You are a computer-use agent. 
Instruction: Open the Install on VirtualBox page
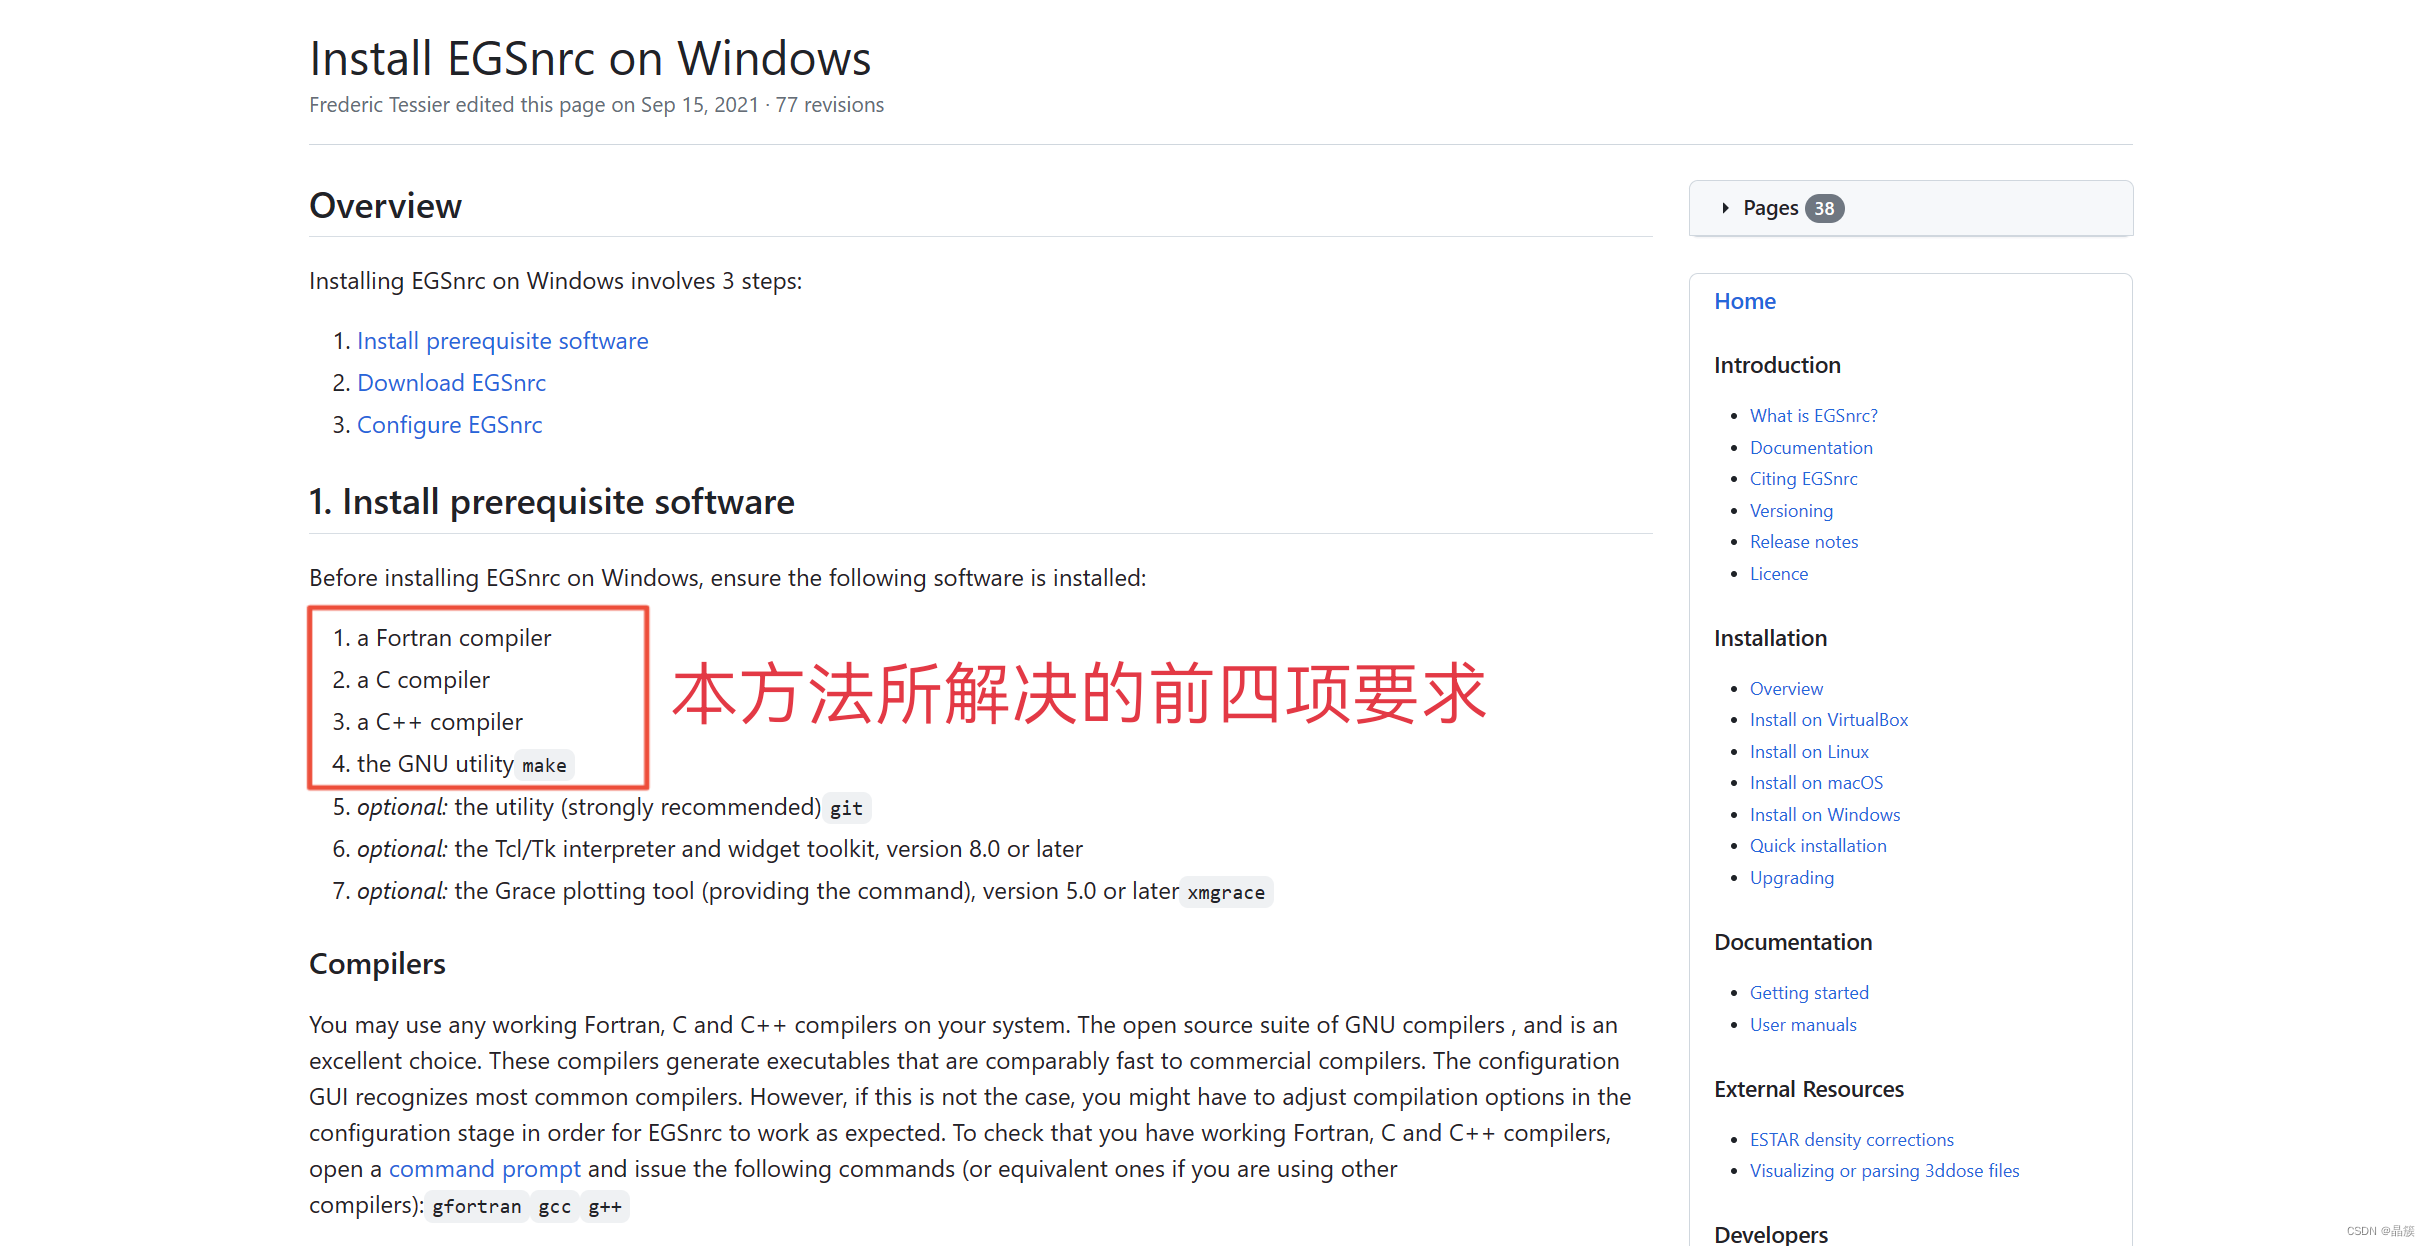pyautogui.click(x=1828, y=719)
